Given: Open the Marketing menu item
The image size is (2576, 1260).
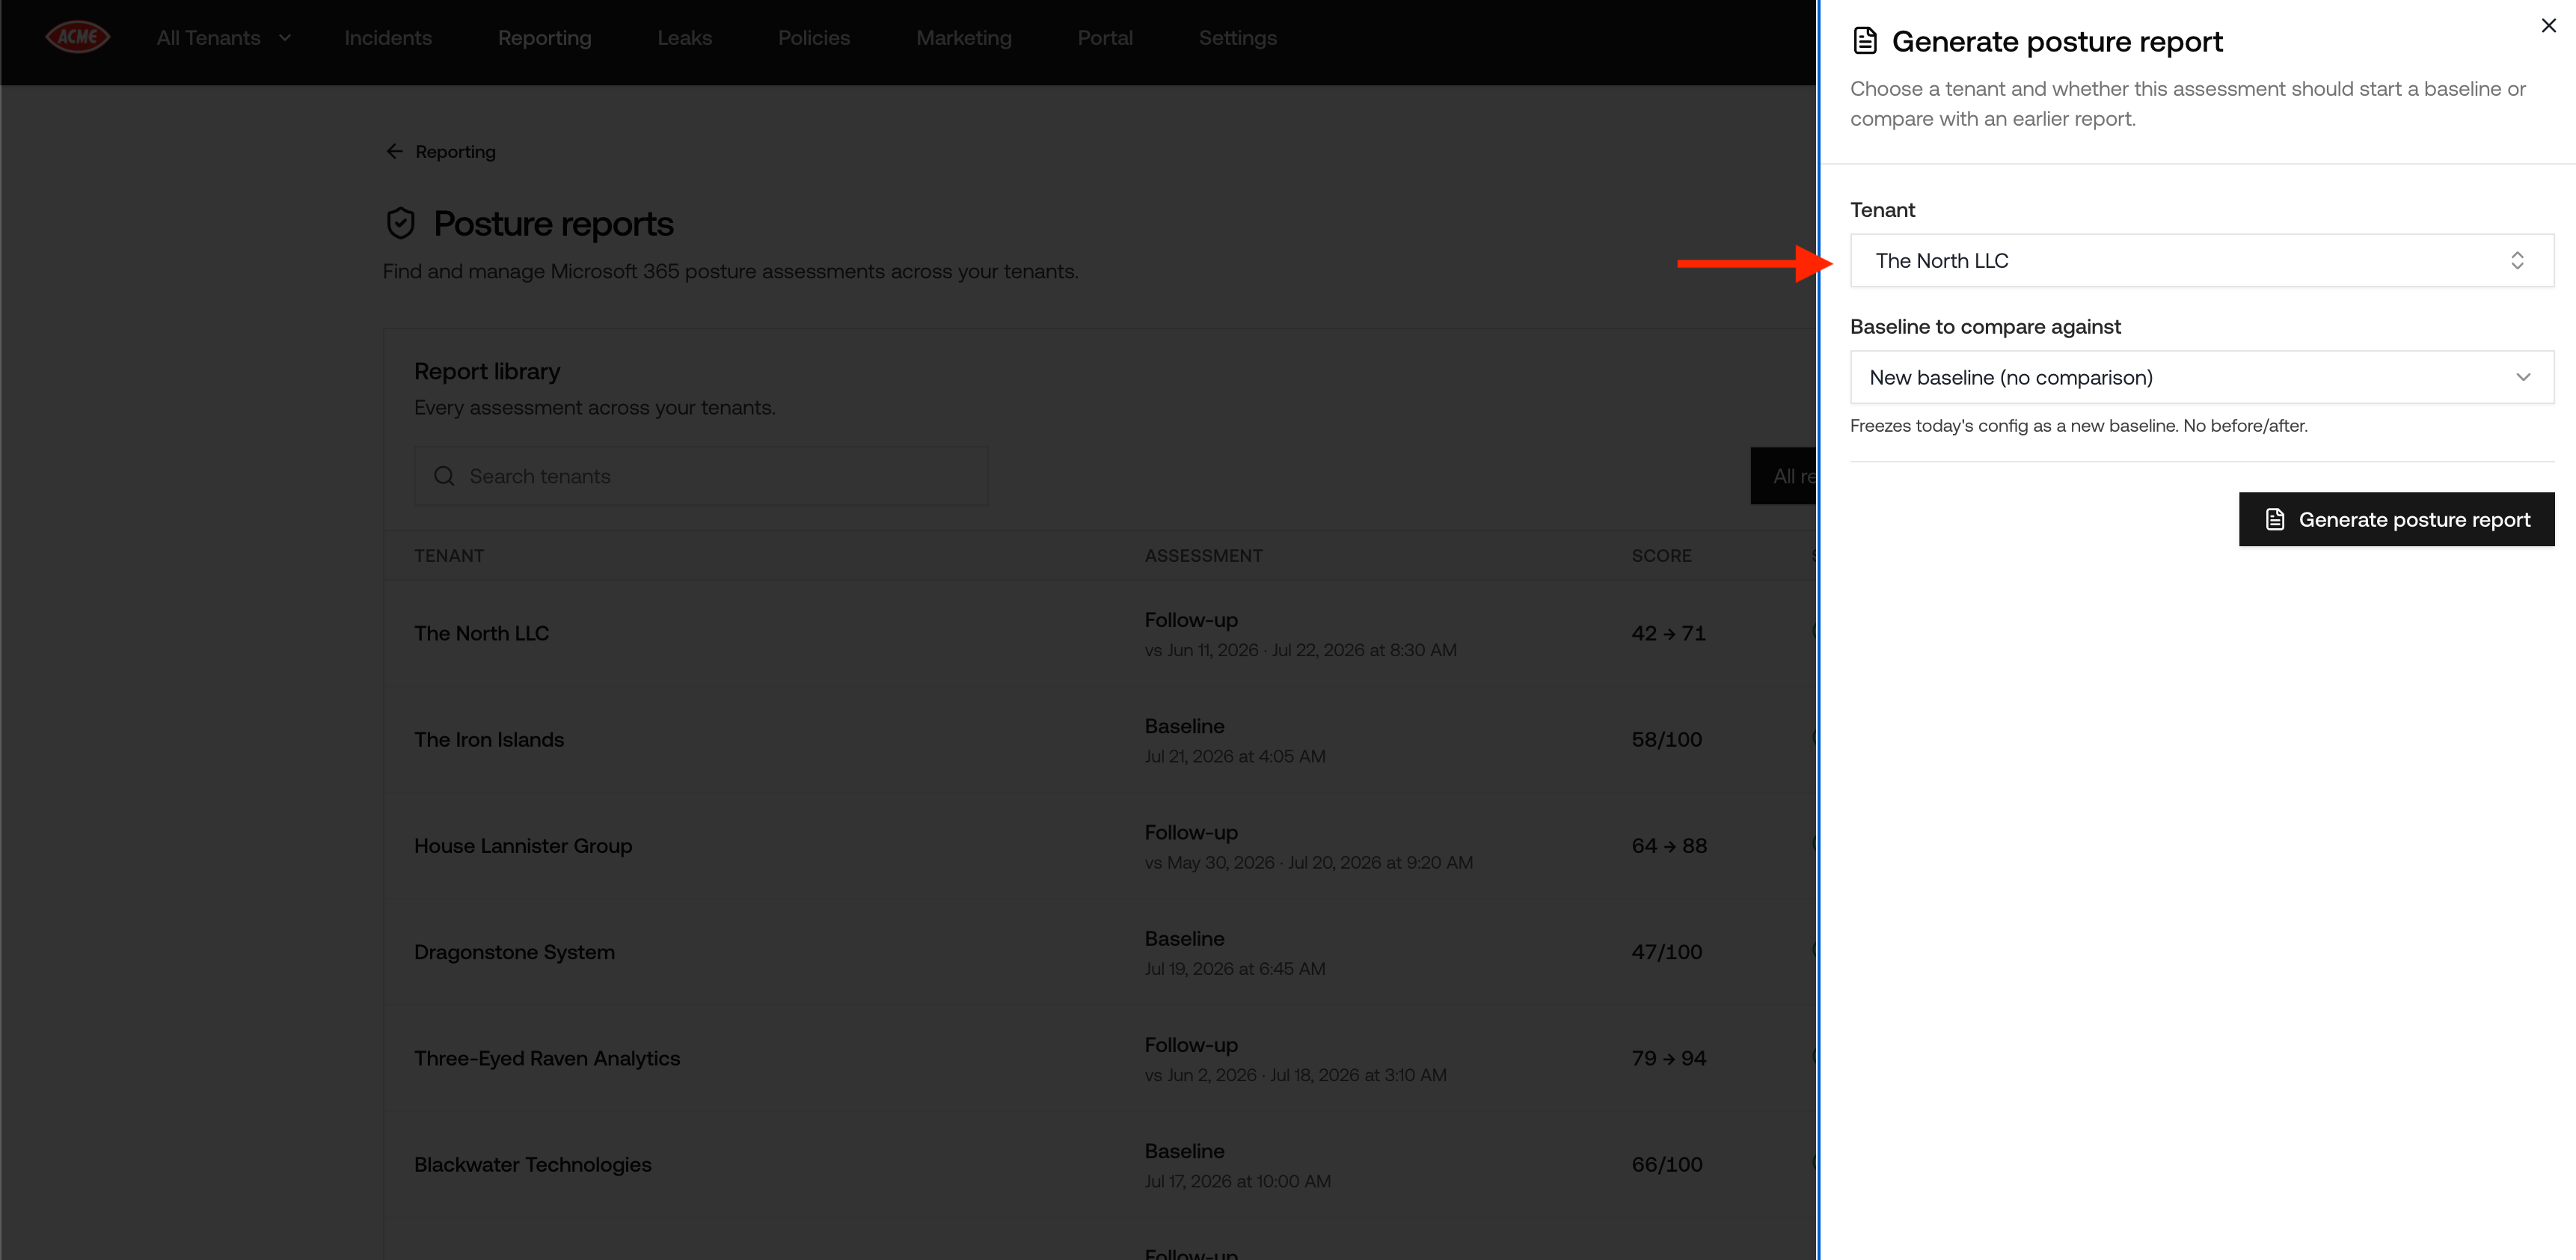Looking at the screenshot, I should pyautogui.click(x=964, y=38).
